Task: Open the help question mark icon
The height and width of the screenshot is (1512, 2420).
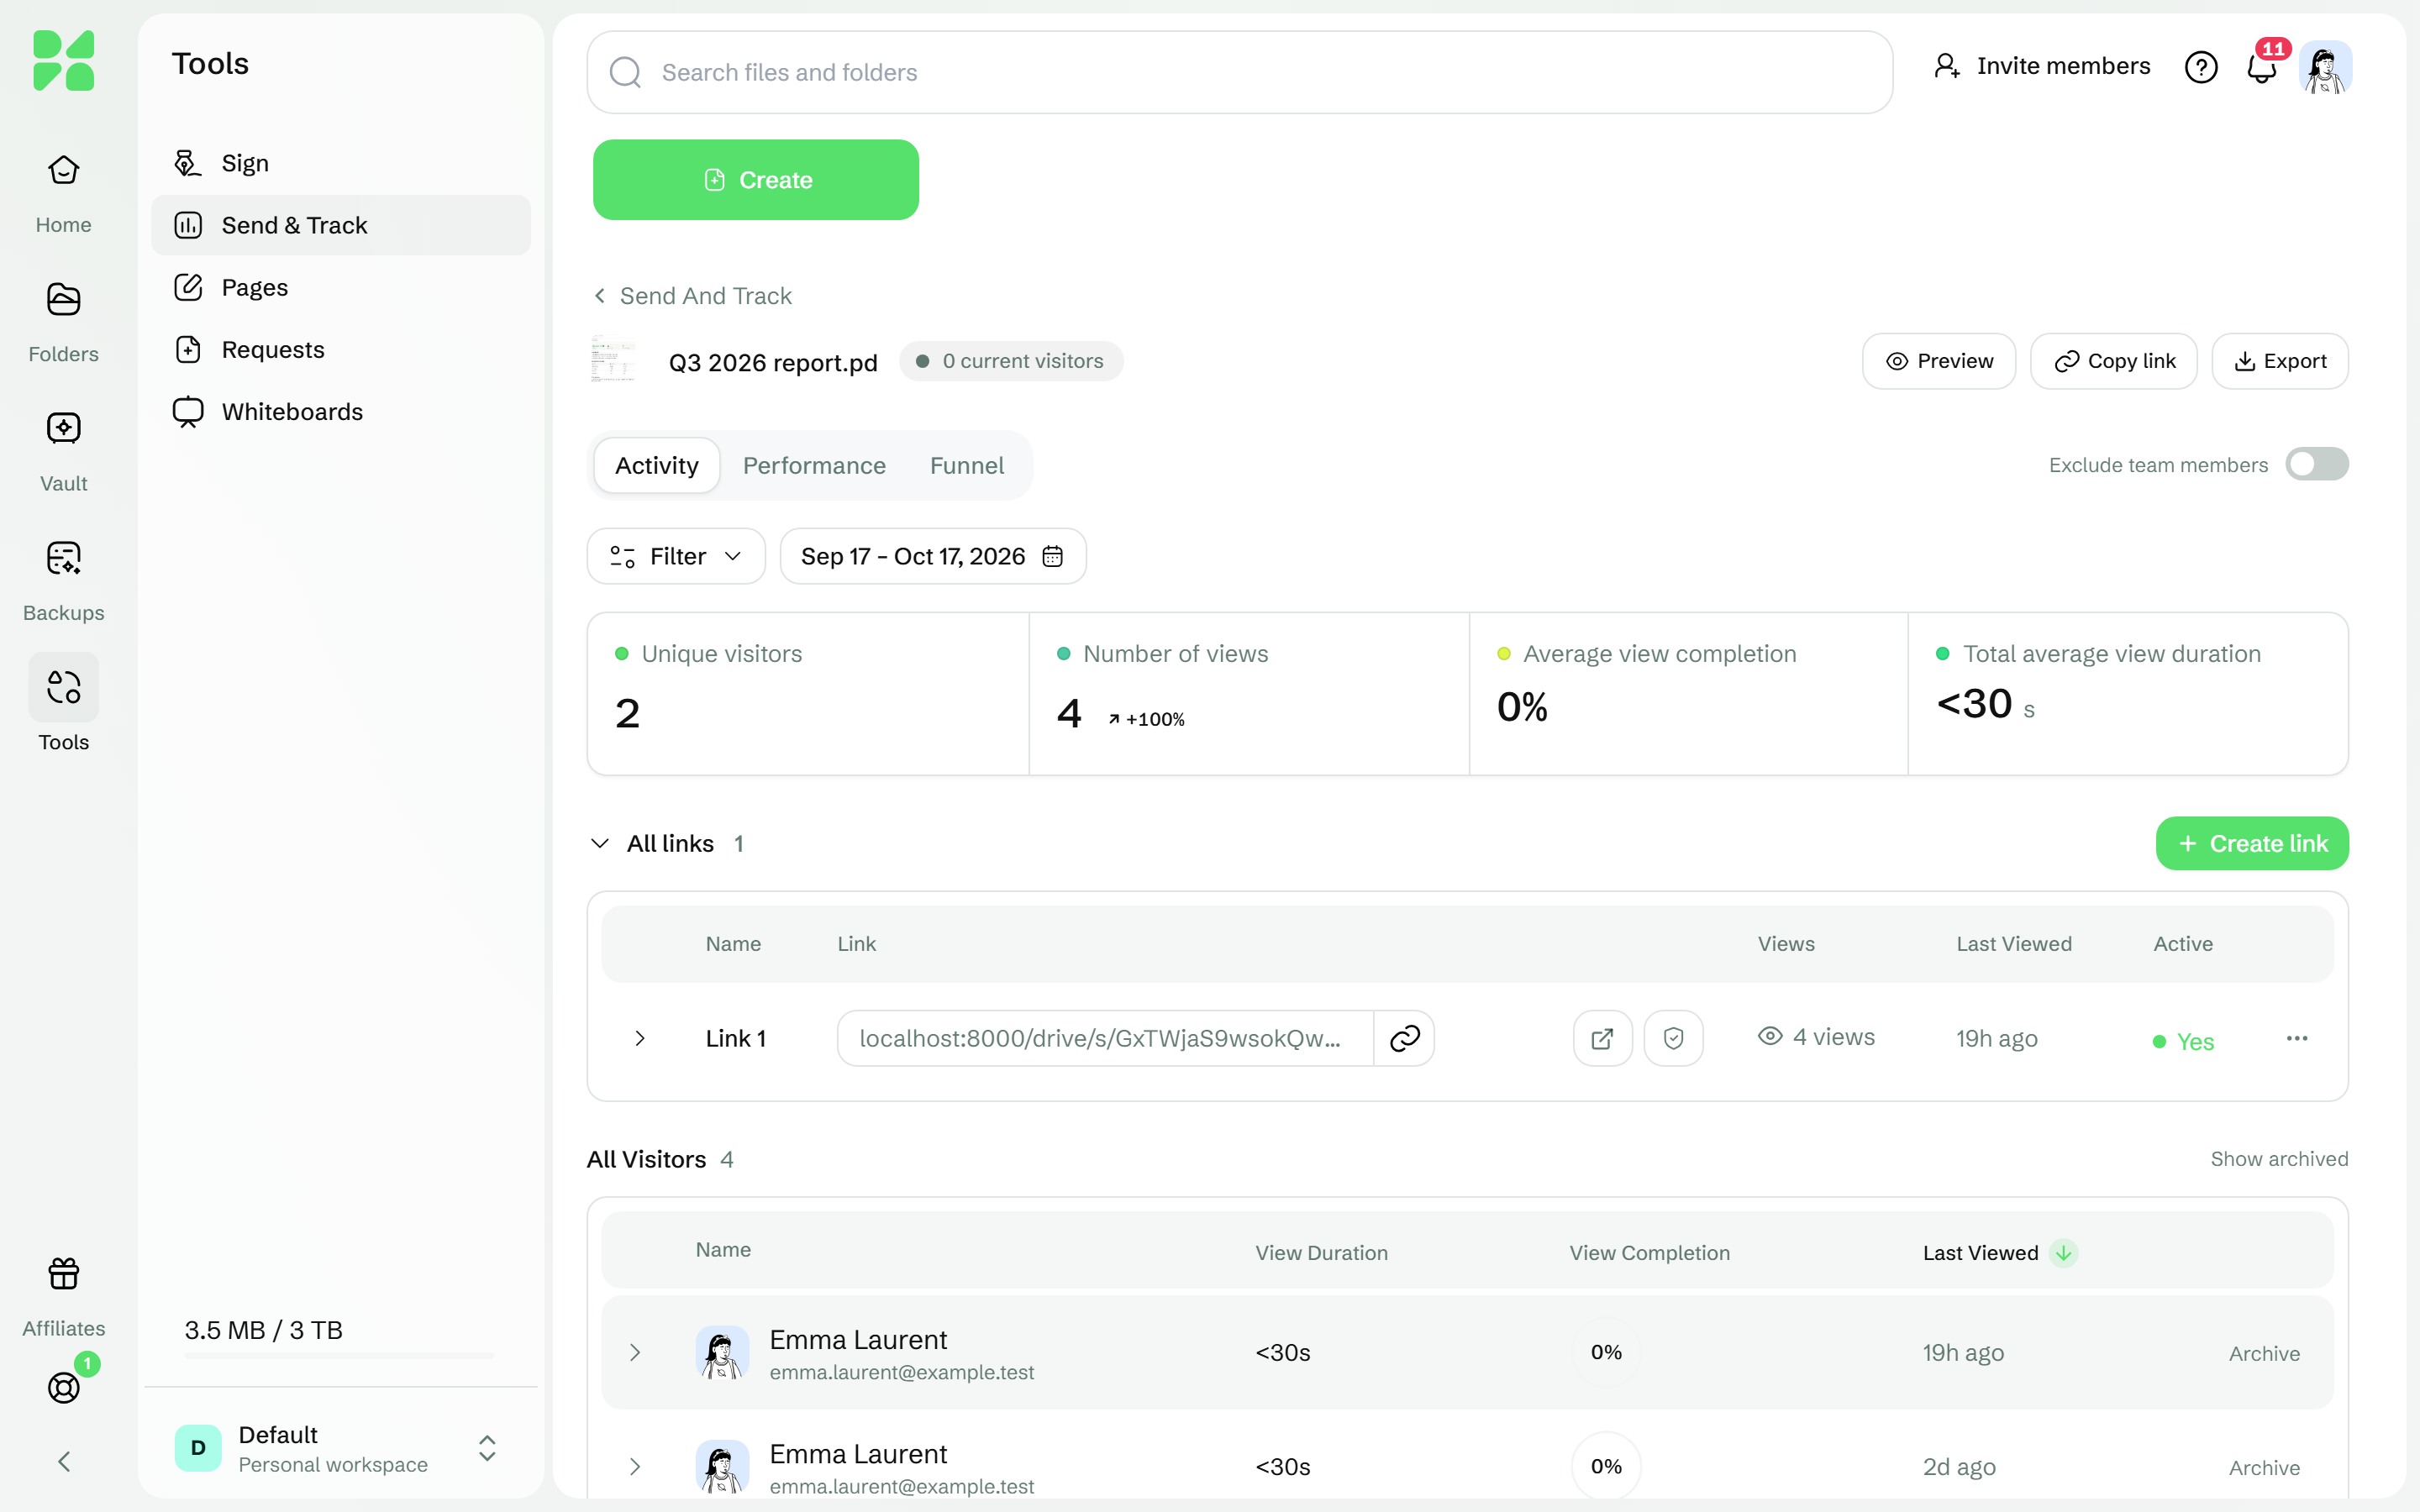Action: point(2201,67)
